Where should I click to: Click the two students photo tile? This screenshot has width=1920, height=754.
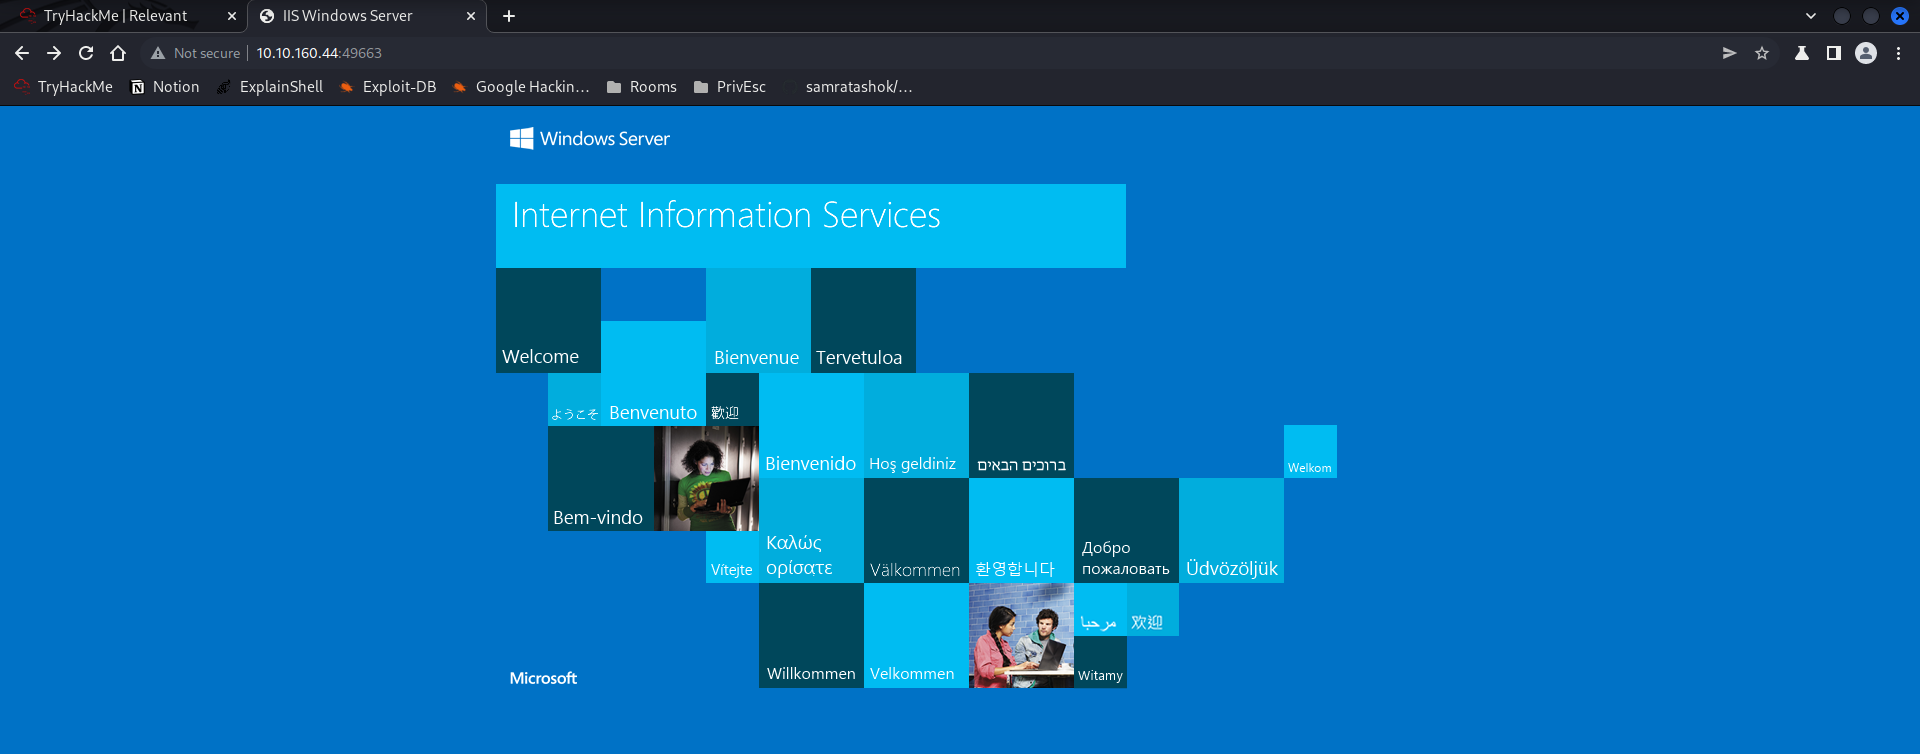coord(1021,635)
